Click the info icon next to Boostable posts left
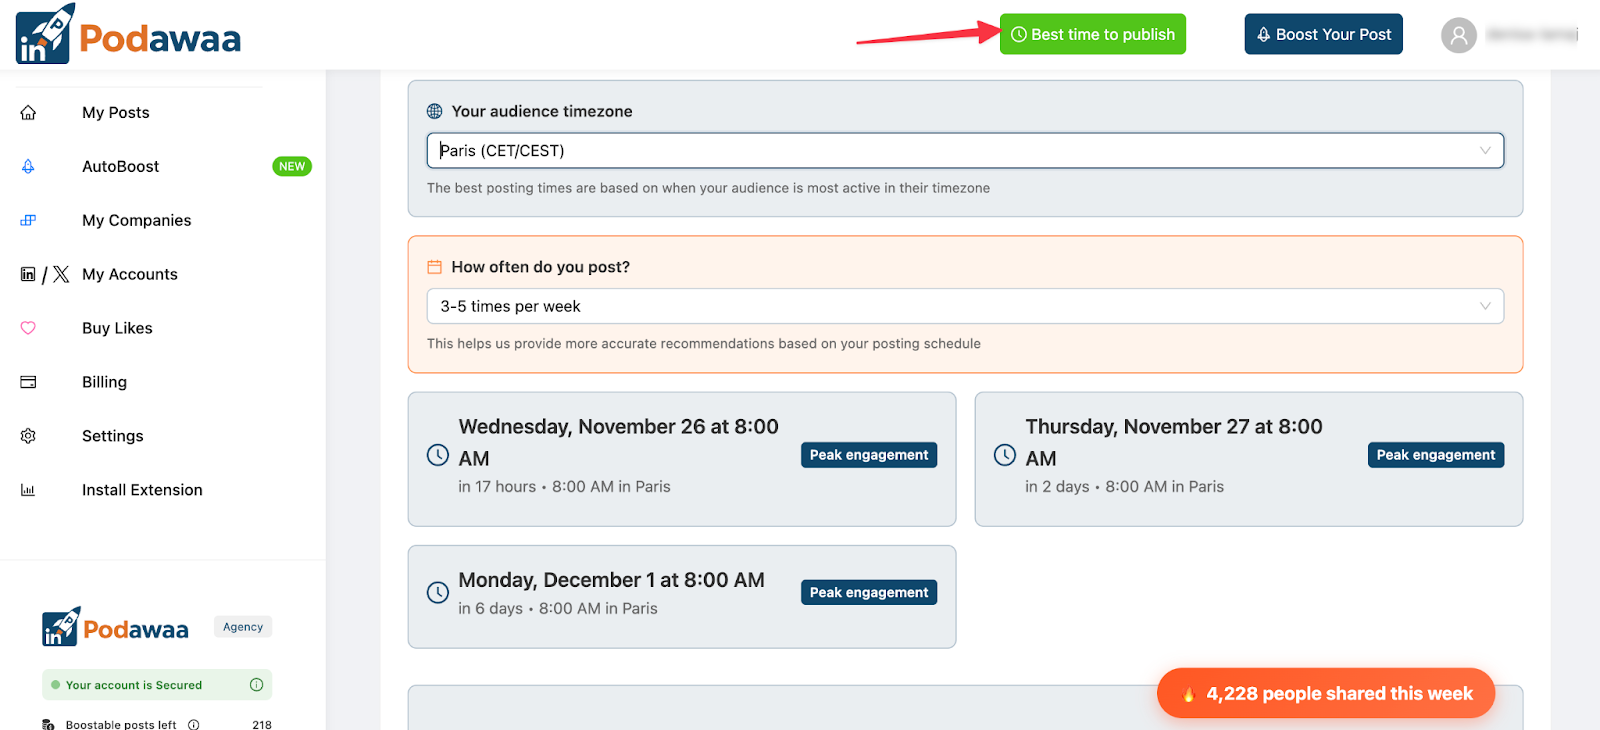Screen dimensions: 1600x730 [193, 723]
